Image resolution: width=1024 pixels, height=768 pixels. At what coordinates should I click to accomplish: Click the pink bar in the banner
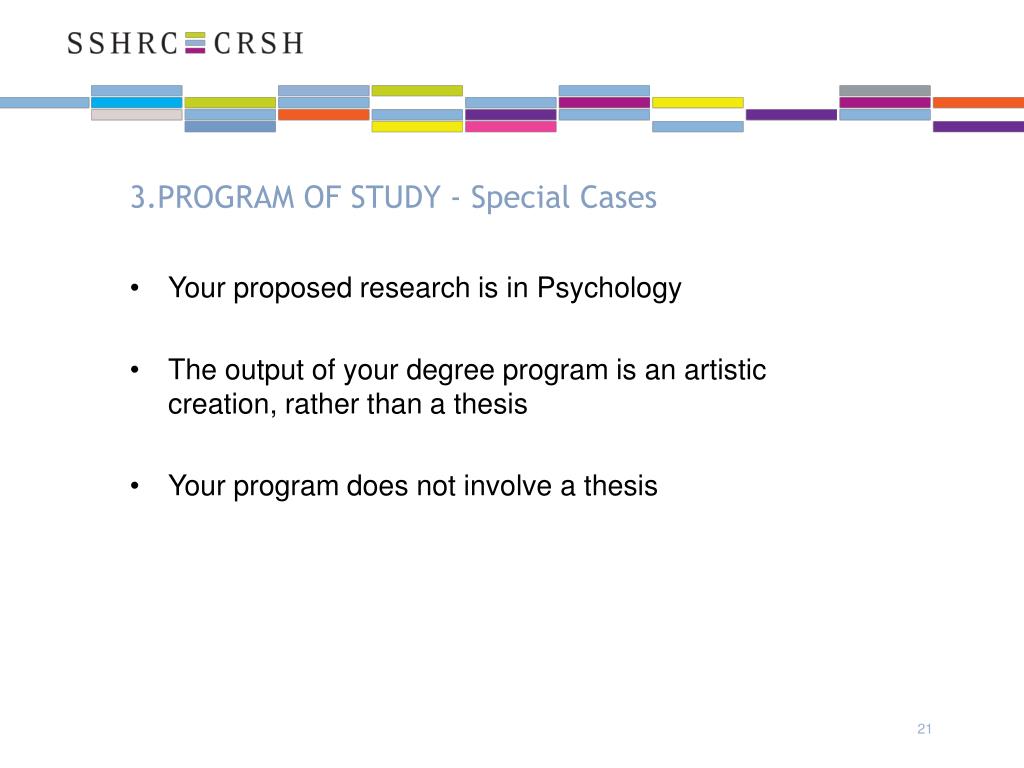(511, 127)
